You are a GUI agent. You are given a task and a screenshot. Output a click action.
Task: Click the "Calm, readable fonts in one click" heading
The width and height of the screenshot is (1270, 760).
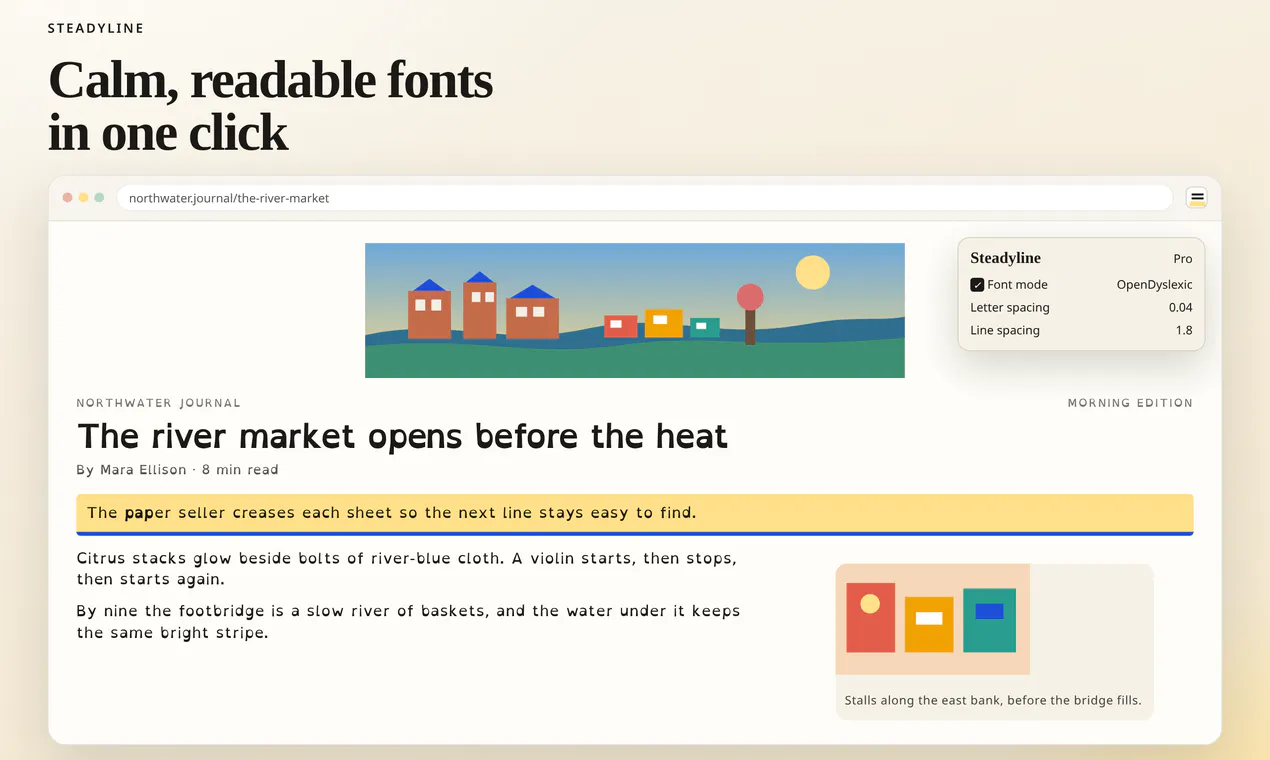coord(270,106)
